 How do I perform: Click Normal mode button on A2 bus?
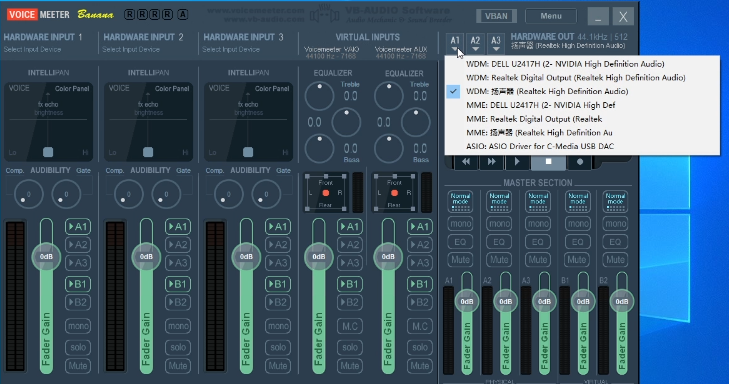point(499,202)
